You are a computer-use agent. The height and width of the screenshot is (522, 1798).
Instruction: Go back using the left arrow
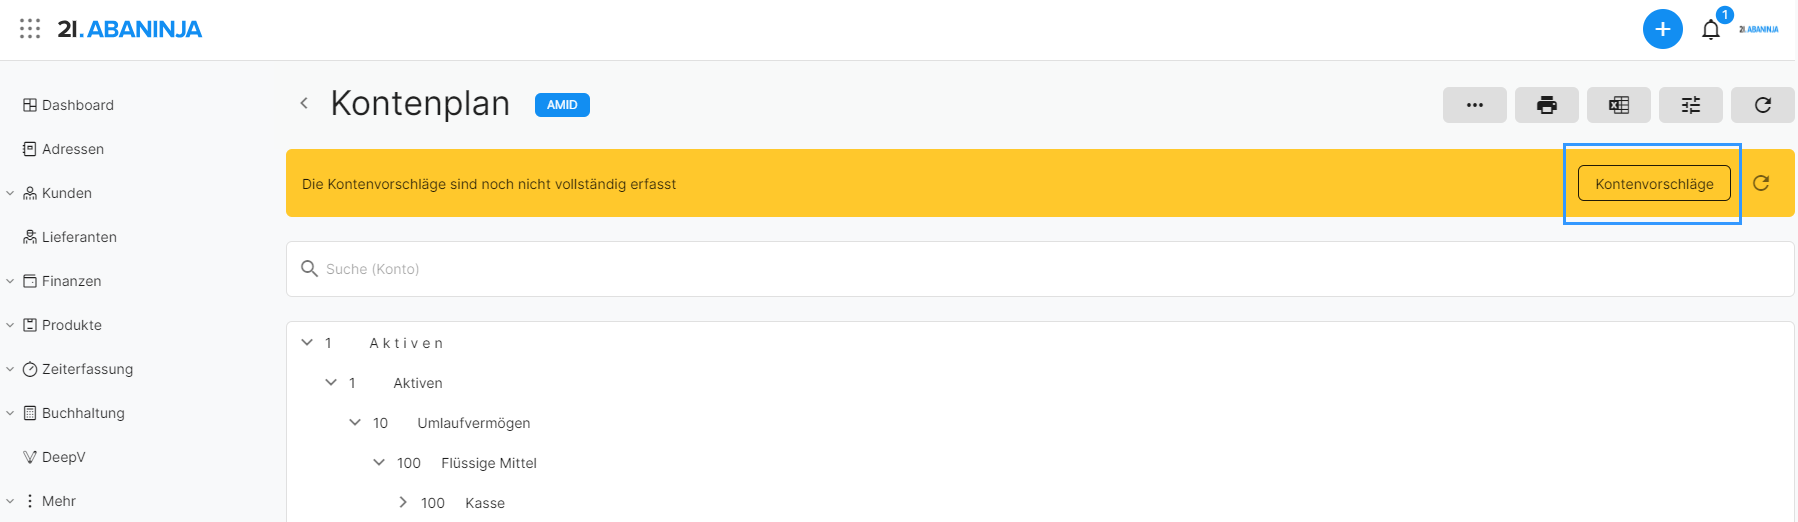click(x=304, y=103)
